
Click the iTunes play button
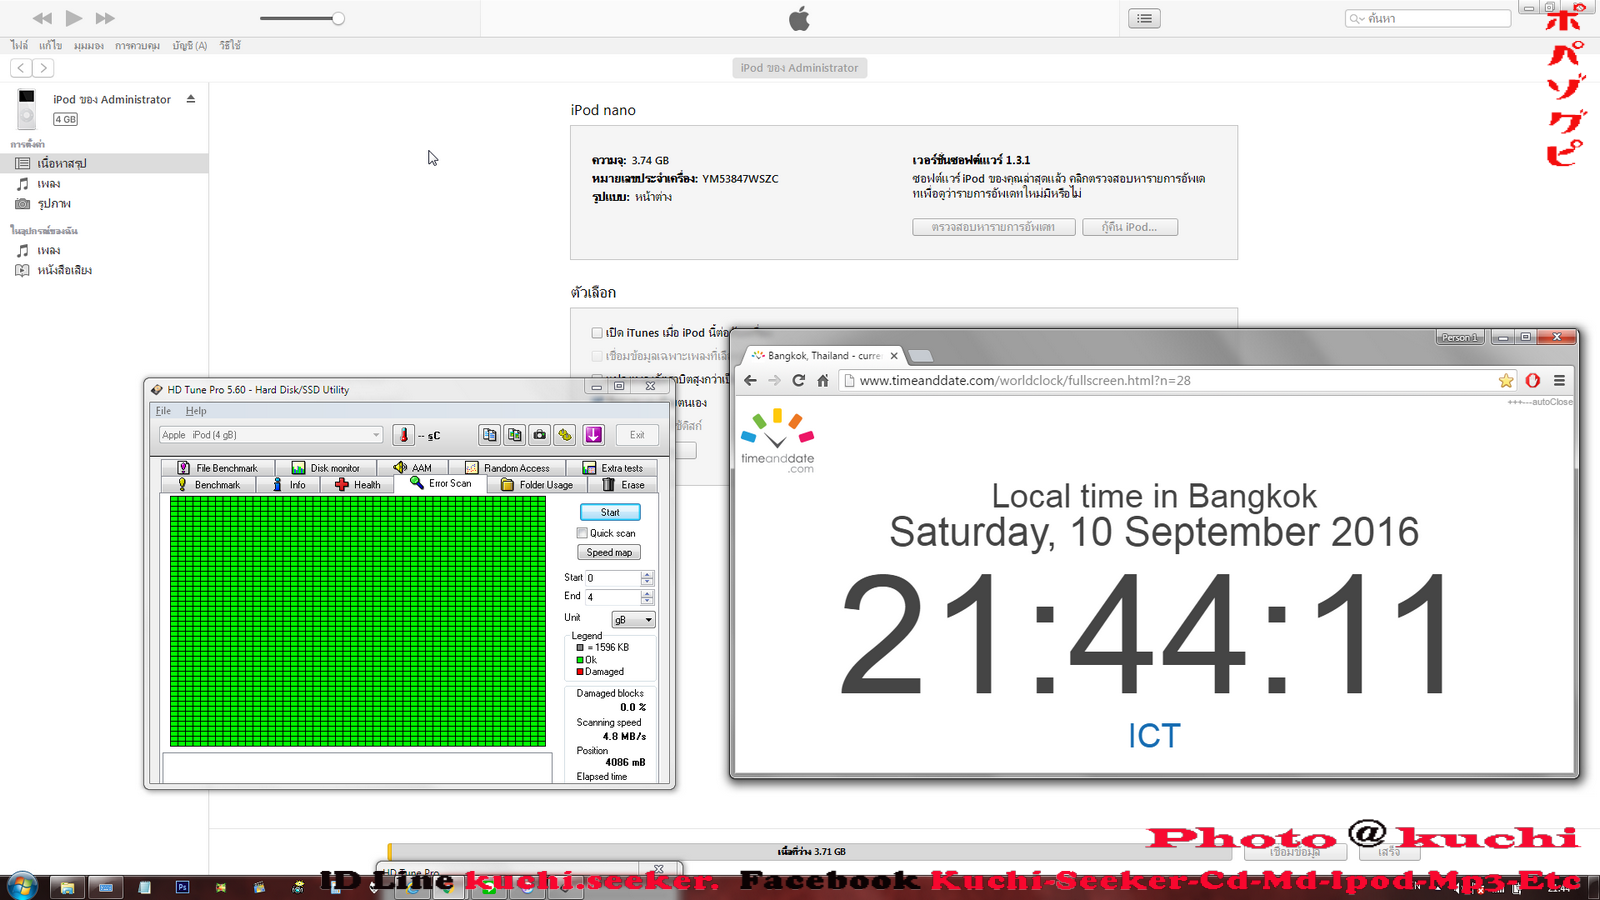(x=74, y=18)
